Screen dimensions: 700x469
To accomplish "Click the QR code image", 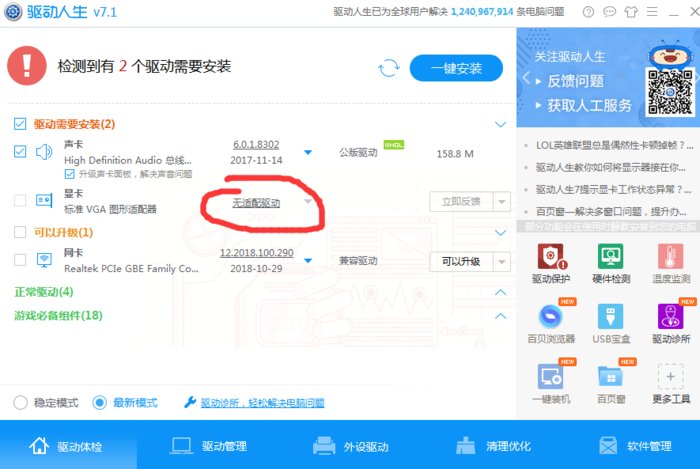I will pyautogui.click(x=670, y=91).
